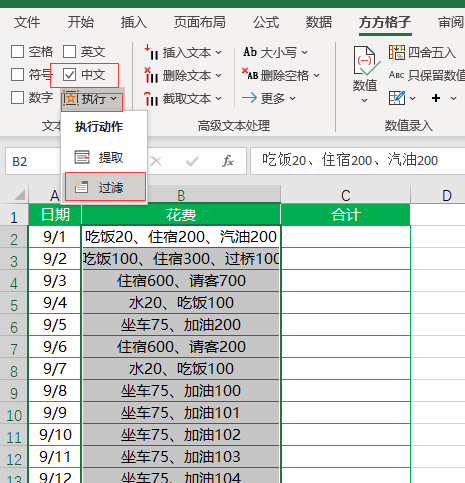The height and width of the screenshot is (483, 465).
Task: Click the 删除文本 delete text icon
Action: (x=152, y=75)
